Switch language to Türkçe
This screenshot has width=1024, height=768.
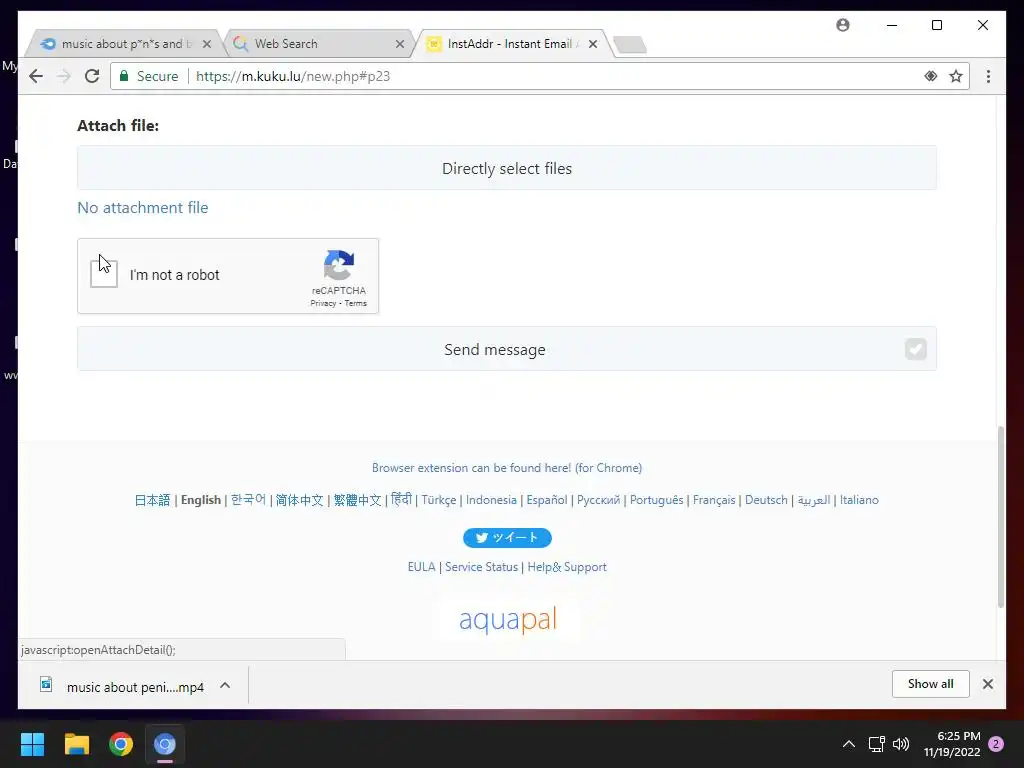pos(439,500)
